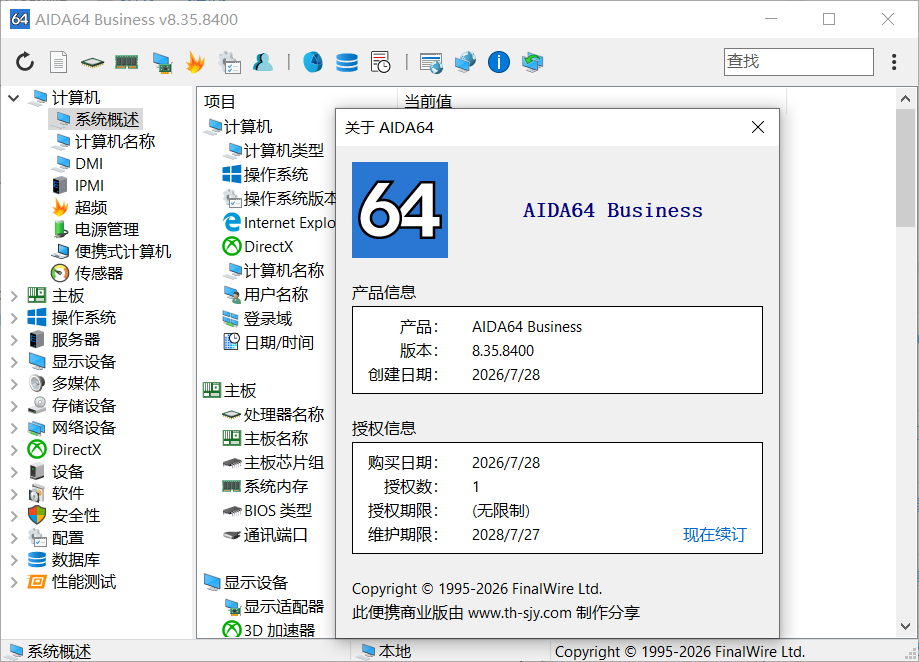The image size is (919, 662).
Task: Expand the 操作系统 tree node
Action: (x=13, y=318)
